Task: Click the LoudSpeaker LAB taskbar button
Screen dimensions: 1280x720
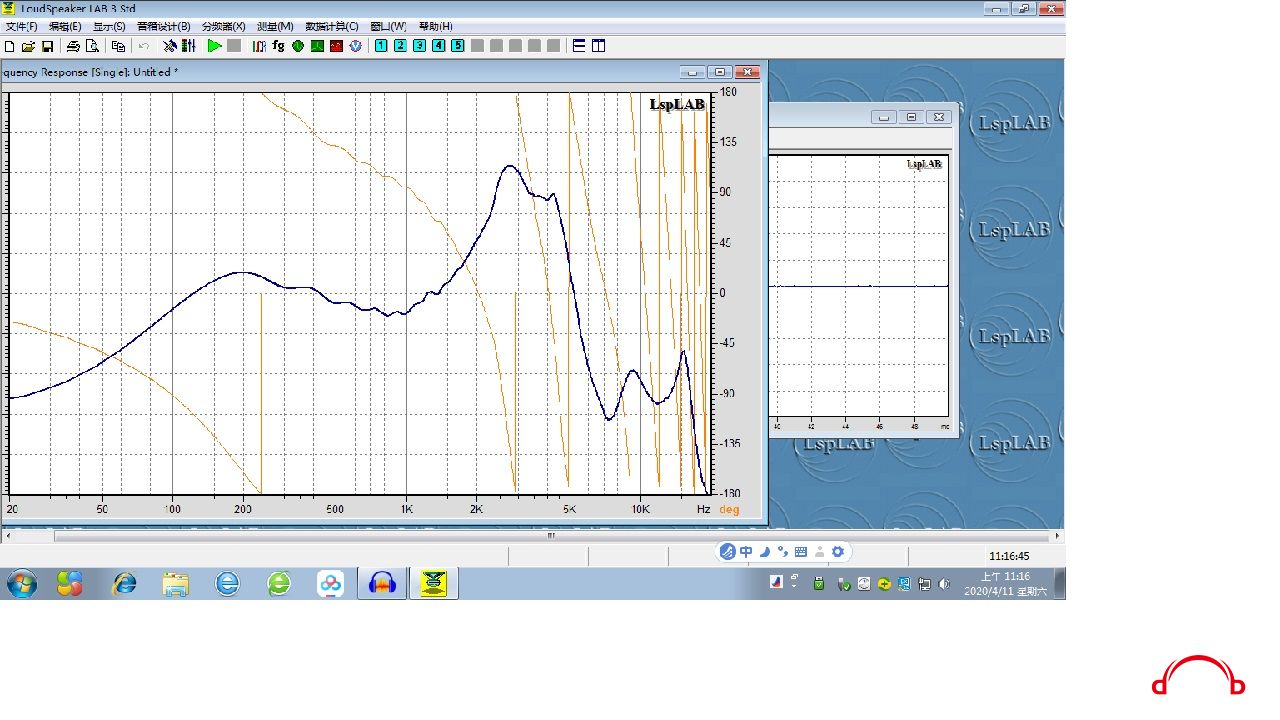Action: coord(434,583)
